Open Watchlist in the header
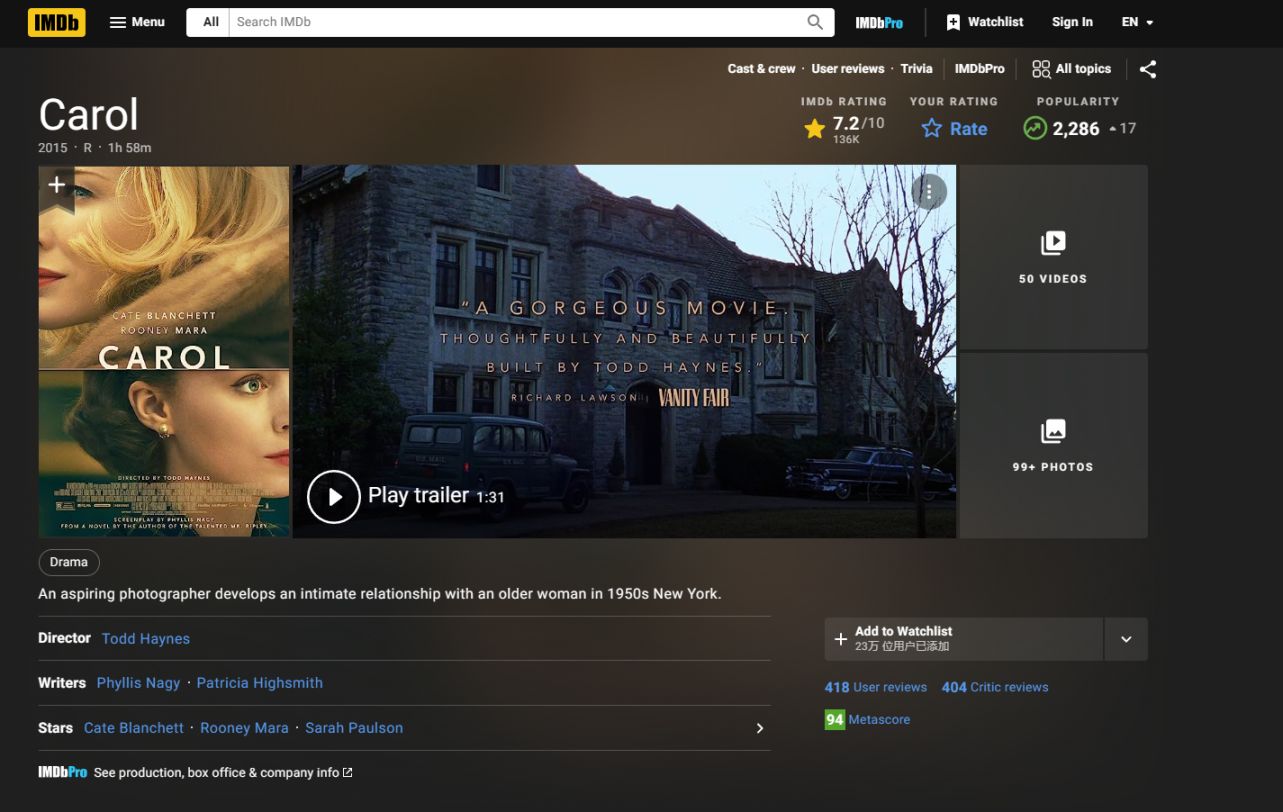 click(985, 22)
